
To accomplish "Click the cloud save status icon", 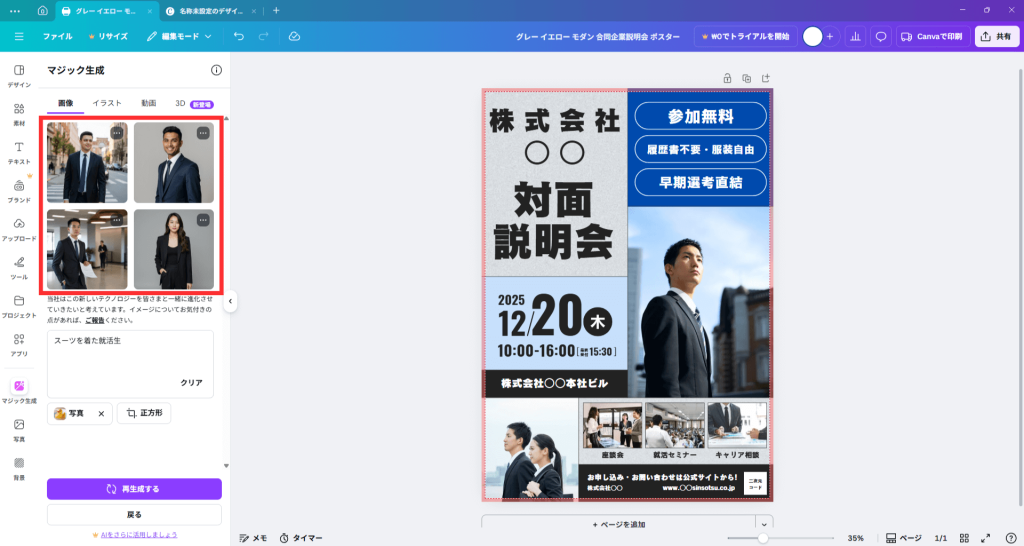I will [294, 36].
